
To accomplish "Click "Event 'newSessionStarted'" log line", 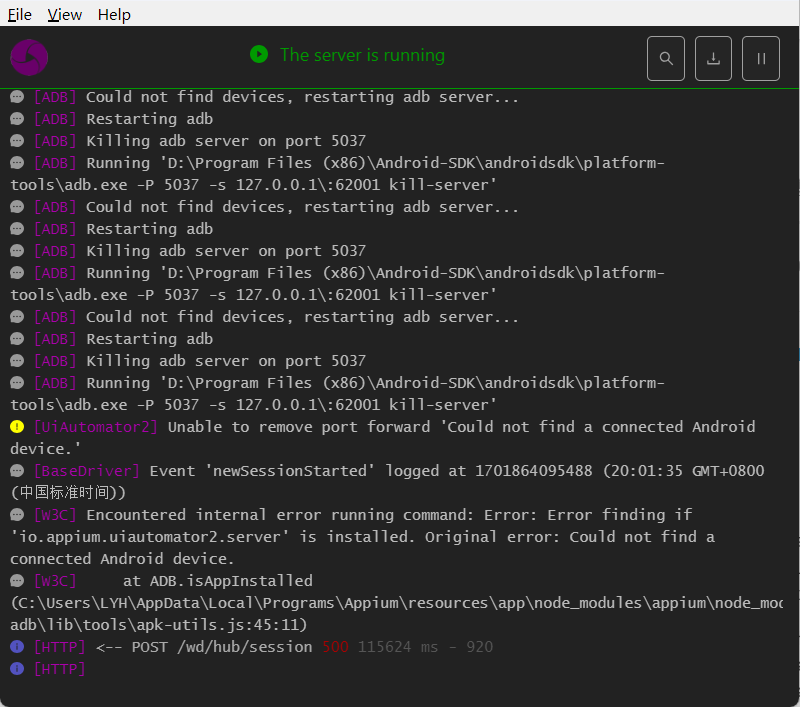I will [x=263, y=470].
